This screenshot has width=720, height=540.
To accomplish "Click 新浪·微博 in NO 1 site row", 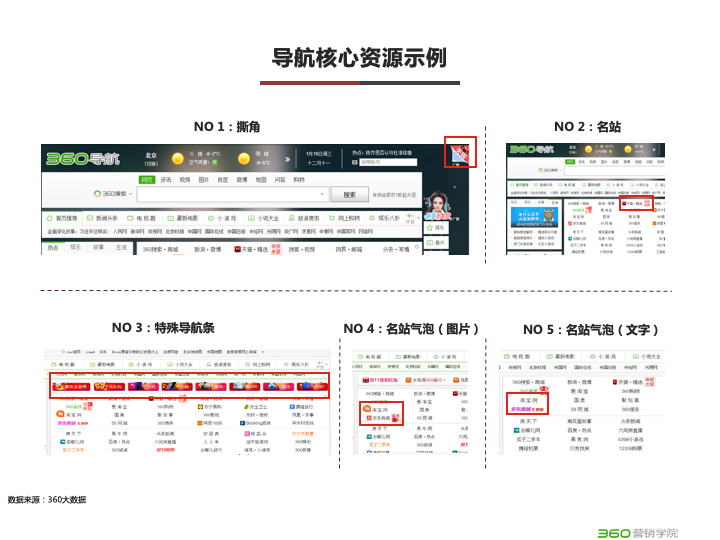I will click(208, 249).
